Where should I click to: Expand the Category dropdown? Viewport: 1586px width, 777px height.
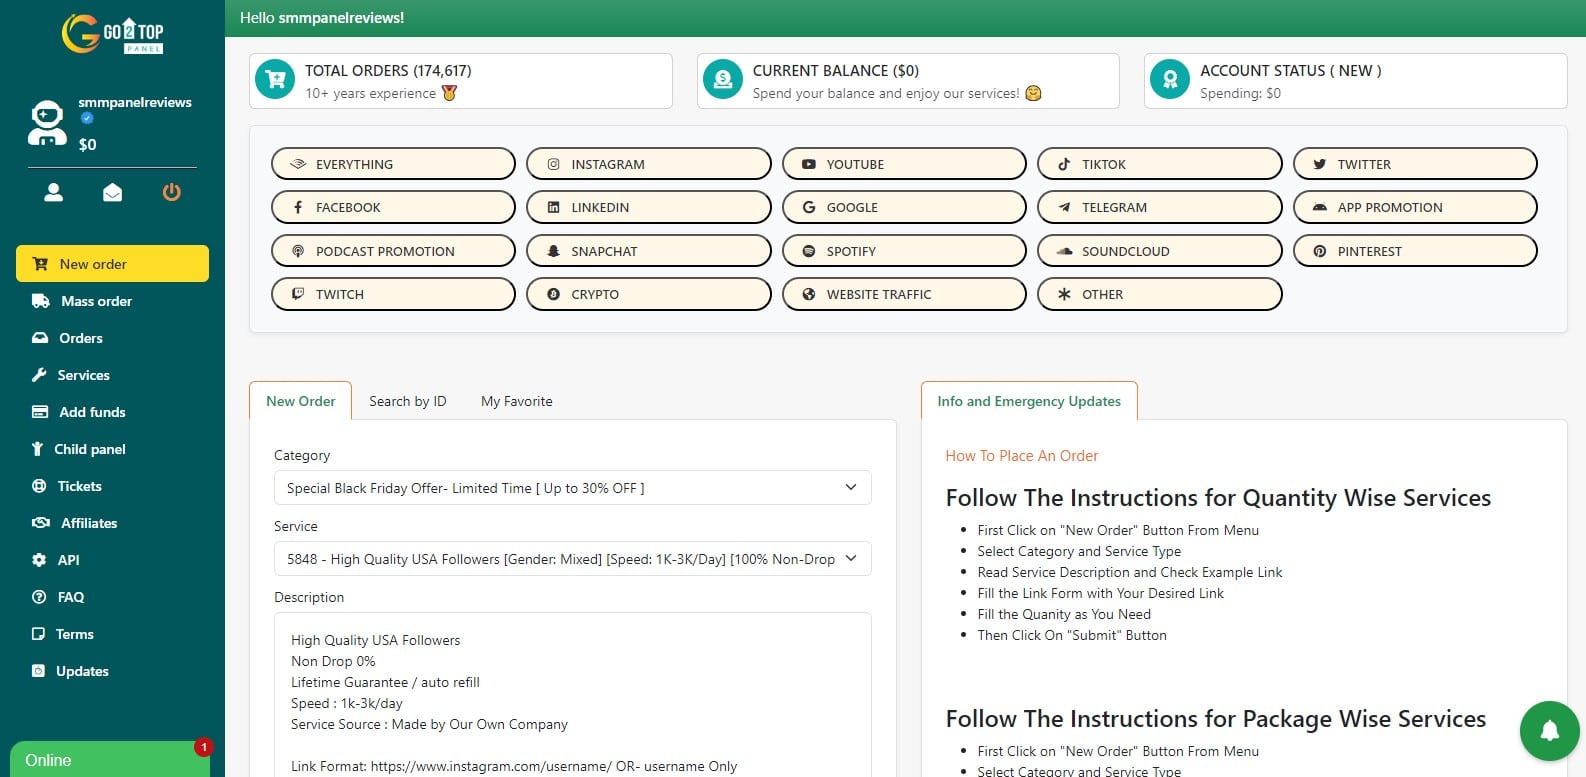(572, 488)
